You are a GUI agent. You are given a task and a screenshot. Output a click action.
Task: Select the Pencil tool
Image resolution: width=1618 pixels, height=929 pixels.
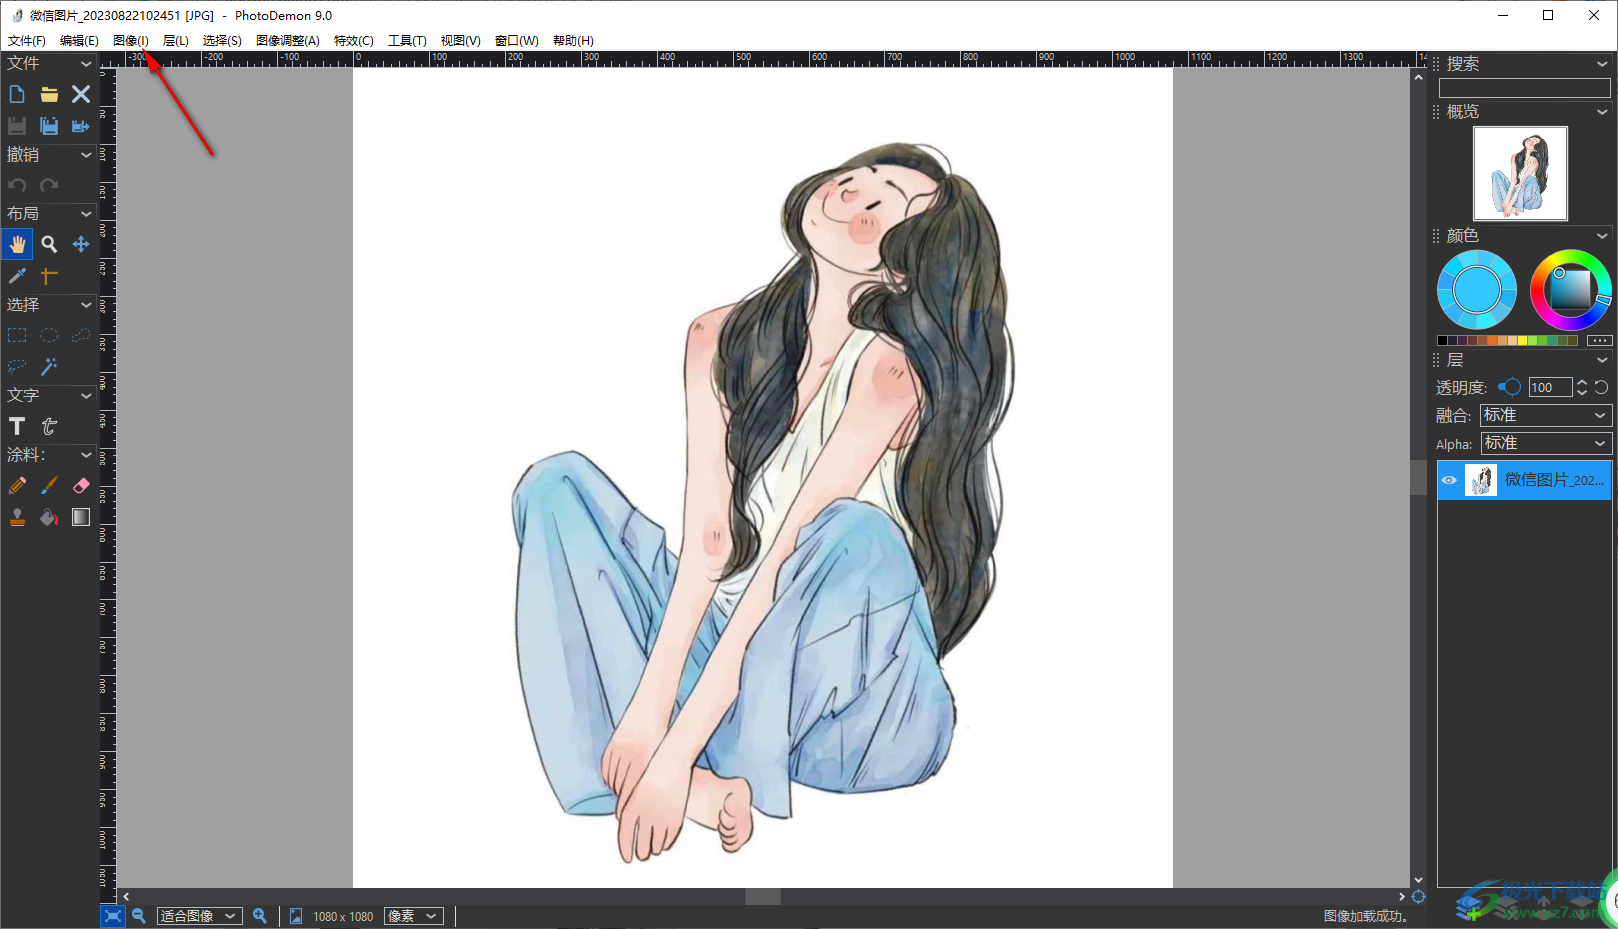click(17, 485)
